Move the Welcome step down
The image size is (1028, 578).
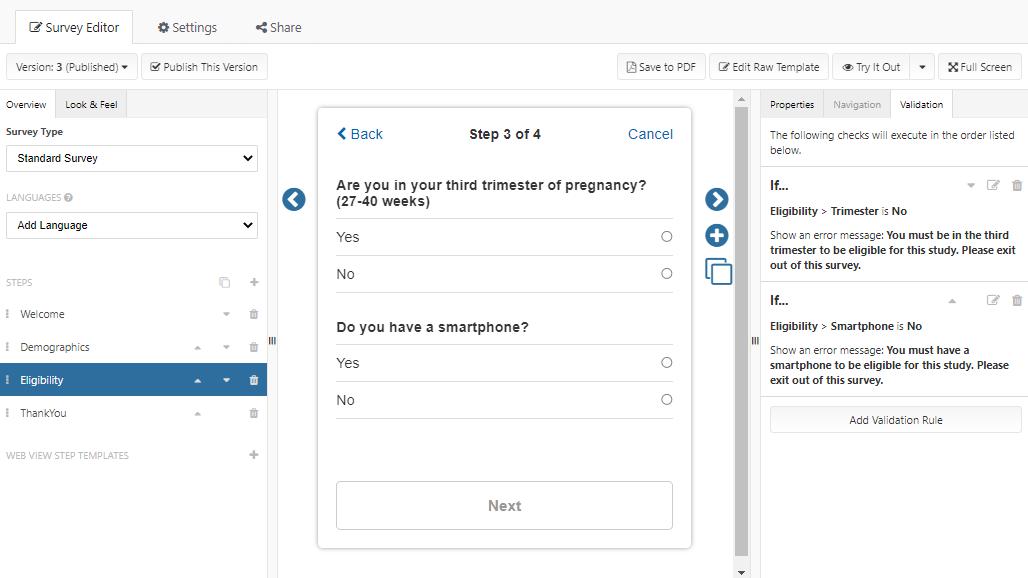pos(226,315)
